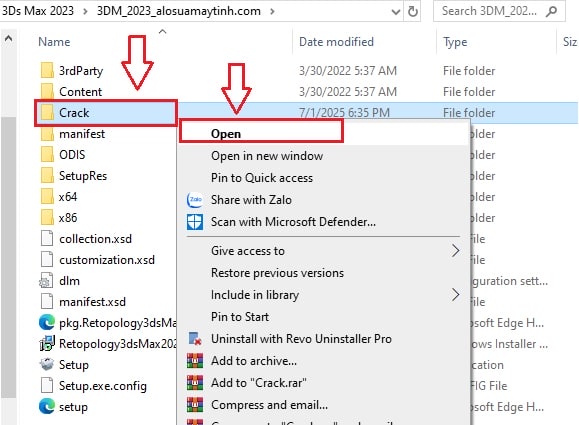The height and width of the screenshot is (425, 579).
Task: Choose Add to "Crack.rar" option
Action: pyautogui.click(x=258, y=383)
